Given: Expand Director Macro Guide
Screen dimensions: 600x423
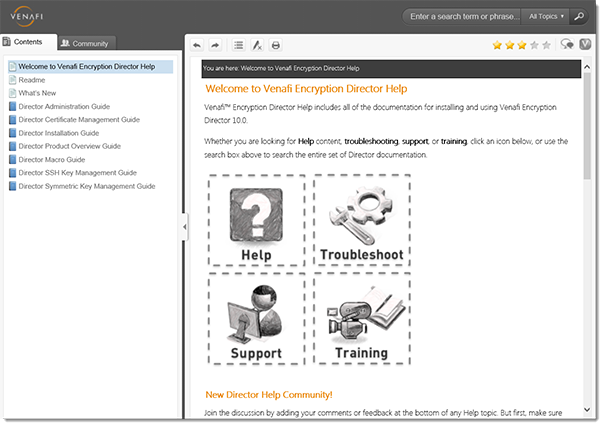Looking at the screenshot, I should (x=52, y=160).
